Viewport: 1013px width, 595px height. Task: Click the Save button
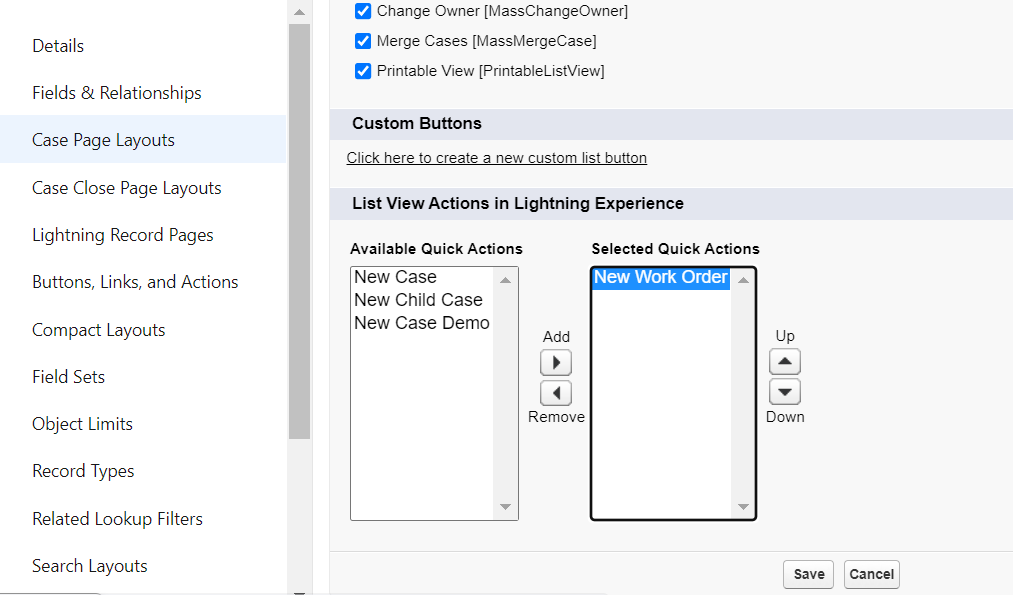tap(809, 574)
